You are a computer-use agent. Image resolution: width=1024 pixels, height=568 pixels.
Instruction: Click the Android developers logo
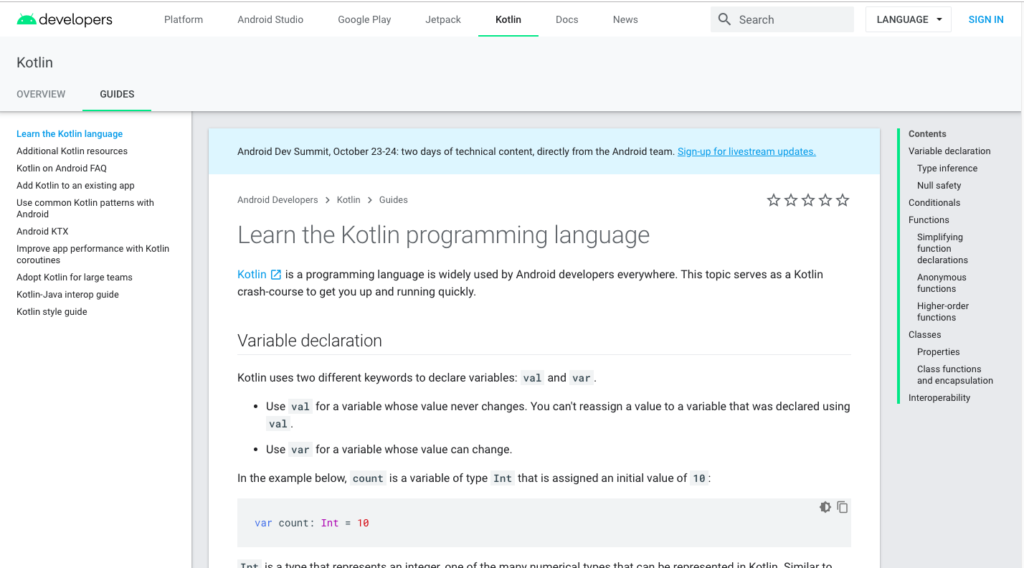[x=64, y=20]
